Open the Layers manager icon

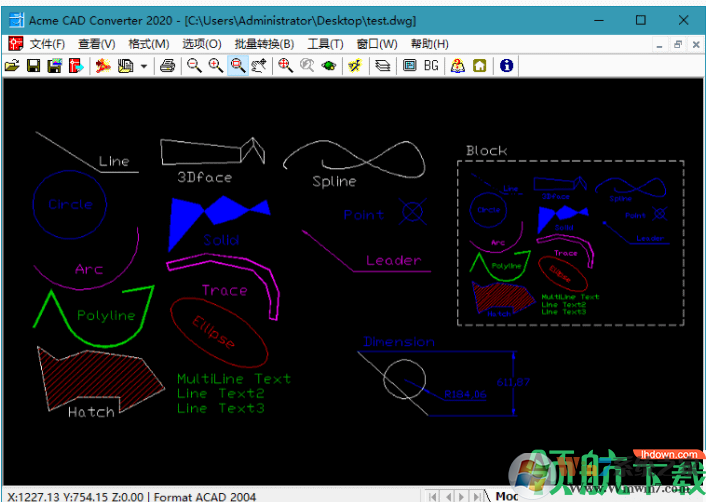pyautogui.click(x=381, y=66)
